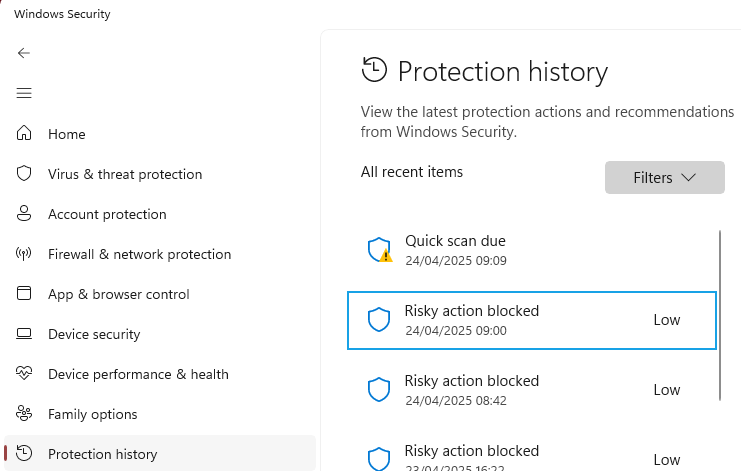Click the Virus & threat protection shield icon
741x471 pixels.
point(24,173)
